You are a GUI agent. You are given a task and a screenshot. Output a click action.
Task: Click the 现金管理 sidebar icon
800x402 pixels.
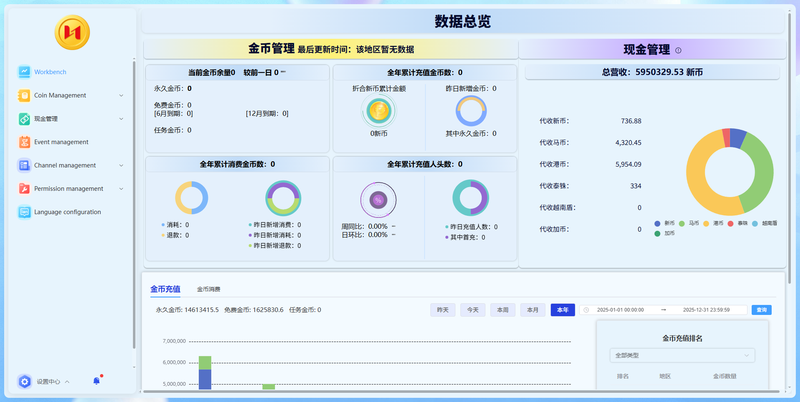[24, 118]
